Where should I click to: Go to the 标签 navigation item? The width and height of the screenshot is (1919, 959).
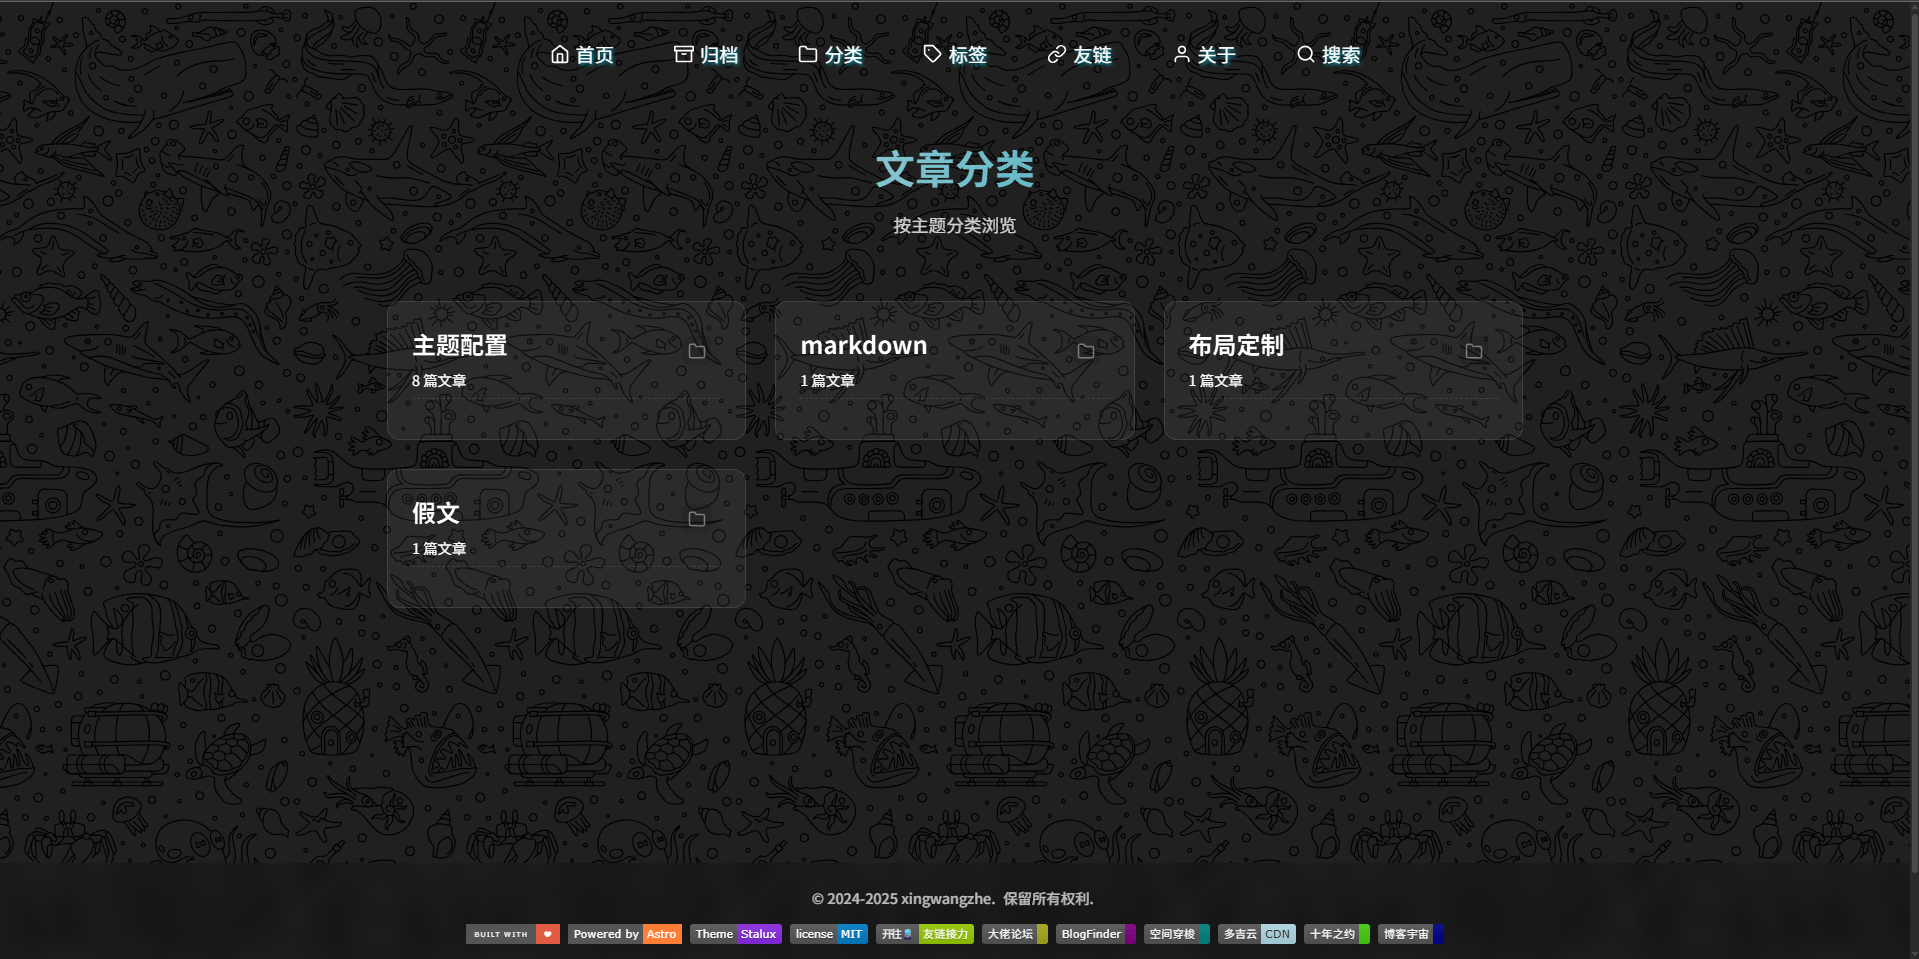(x=967, y=55)
